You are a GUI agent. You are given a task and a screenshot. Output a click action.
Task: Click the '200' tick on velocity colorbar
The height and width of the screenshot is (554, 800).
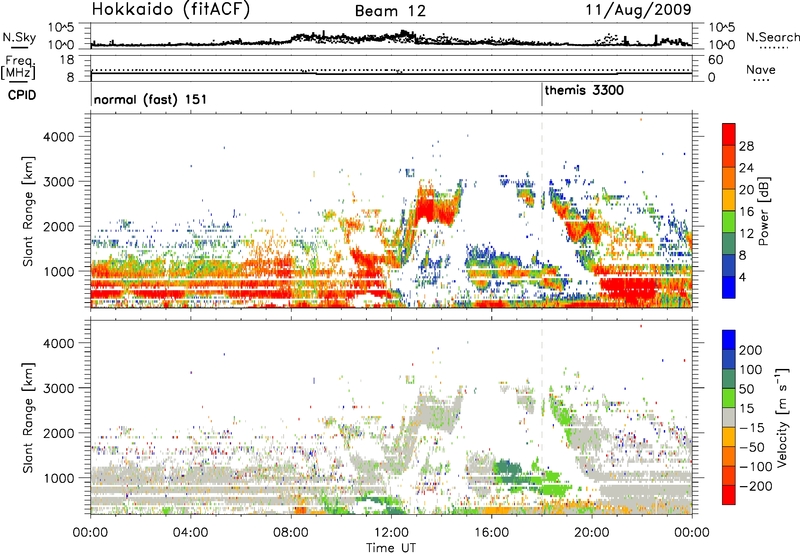click(751, 350)
